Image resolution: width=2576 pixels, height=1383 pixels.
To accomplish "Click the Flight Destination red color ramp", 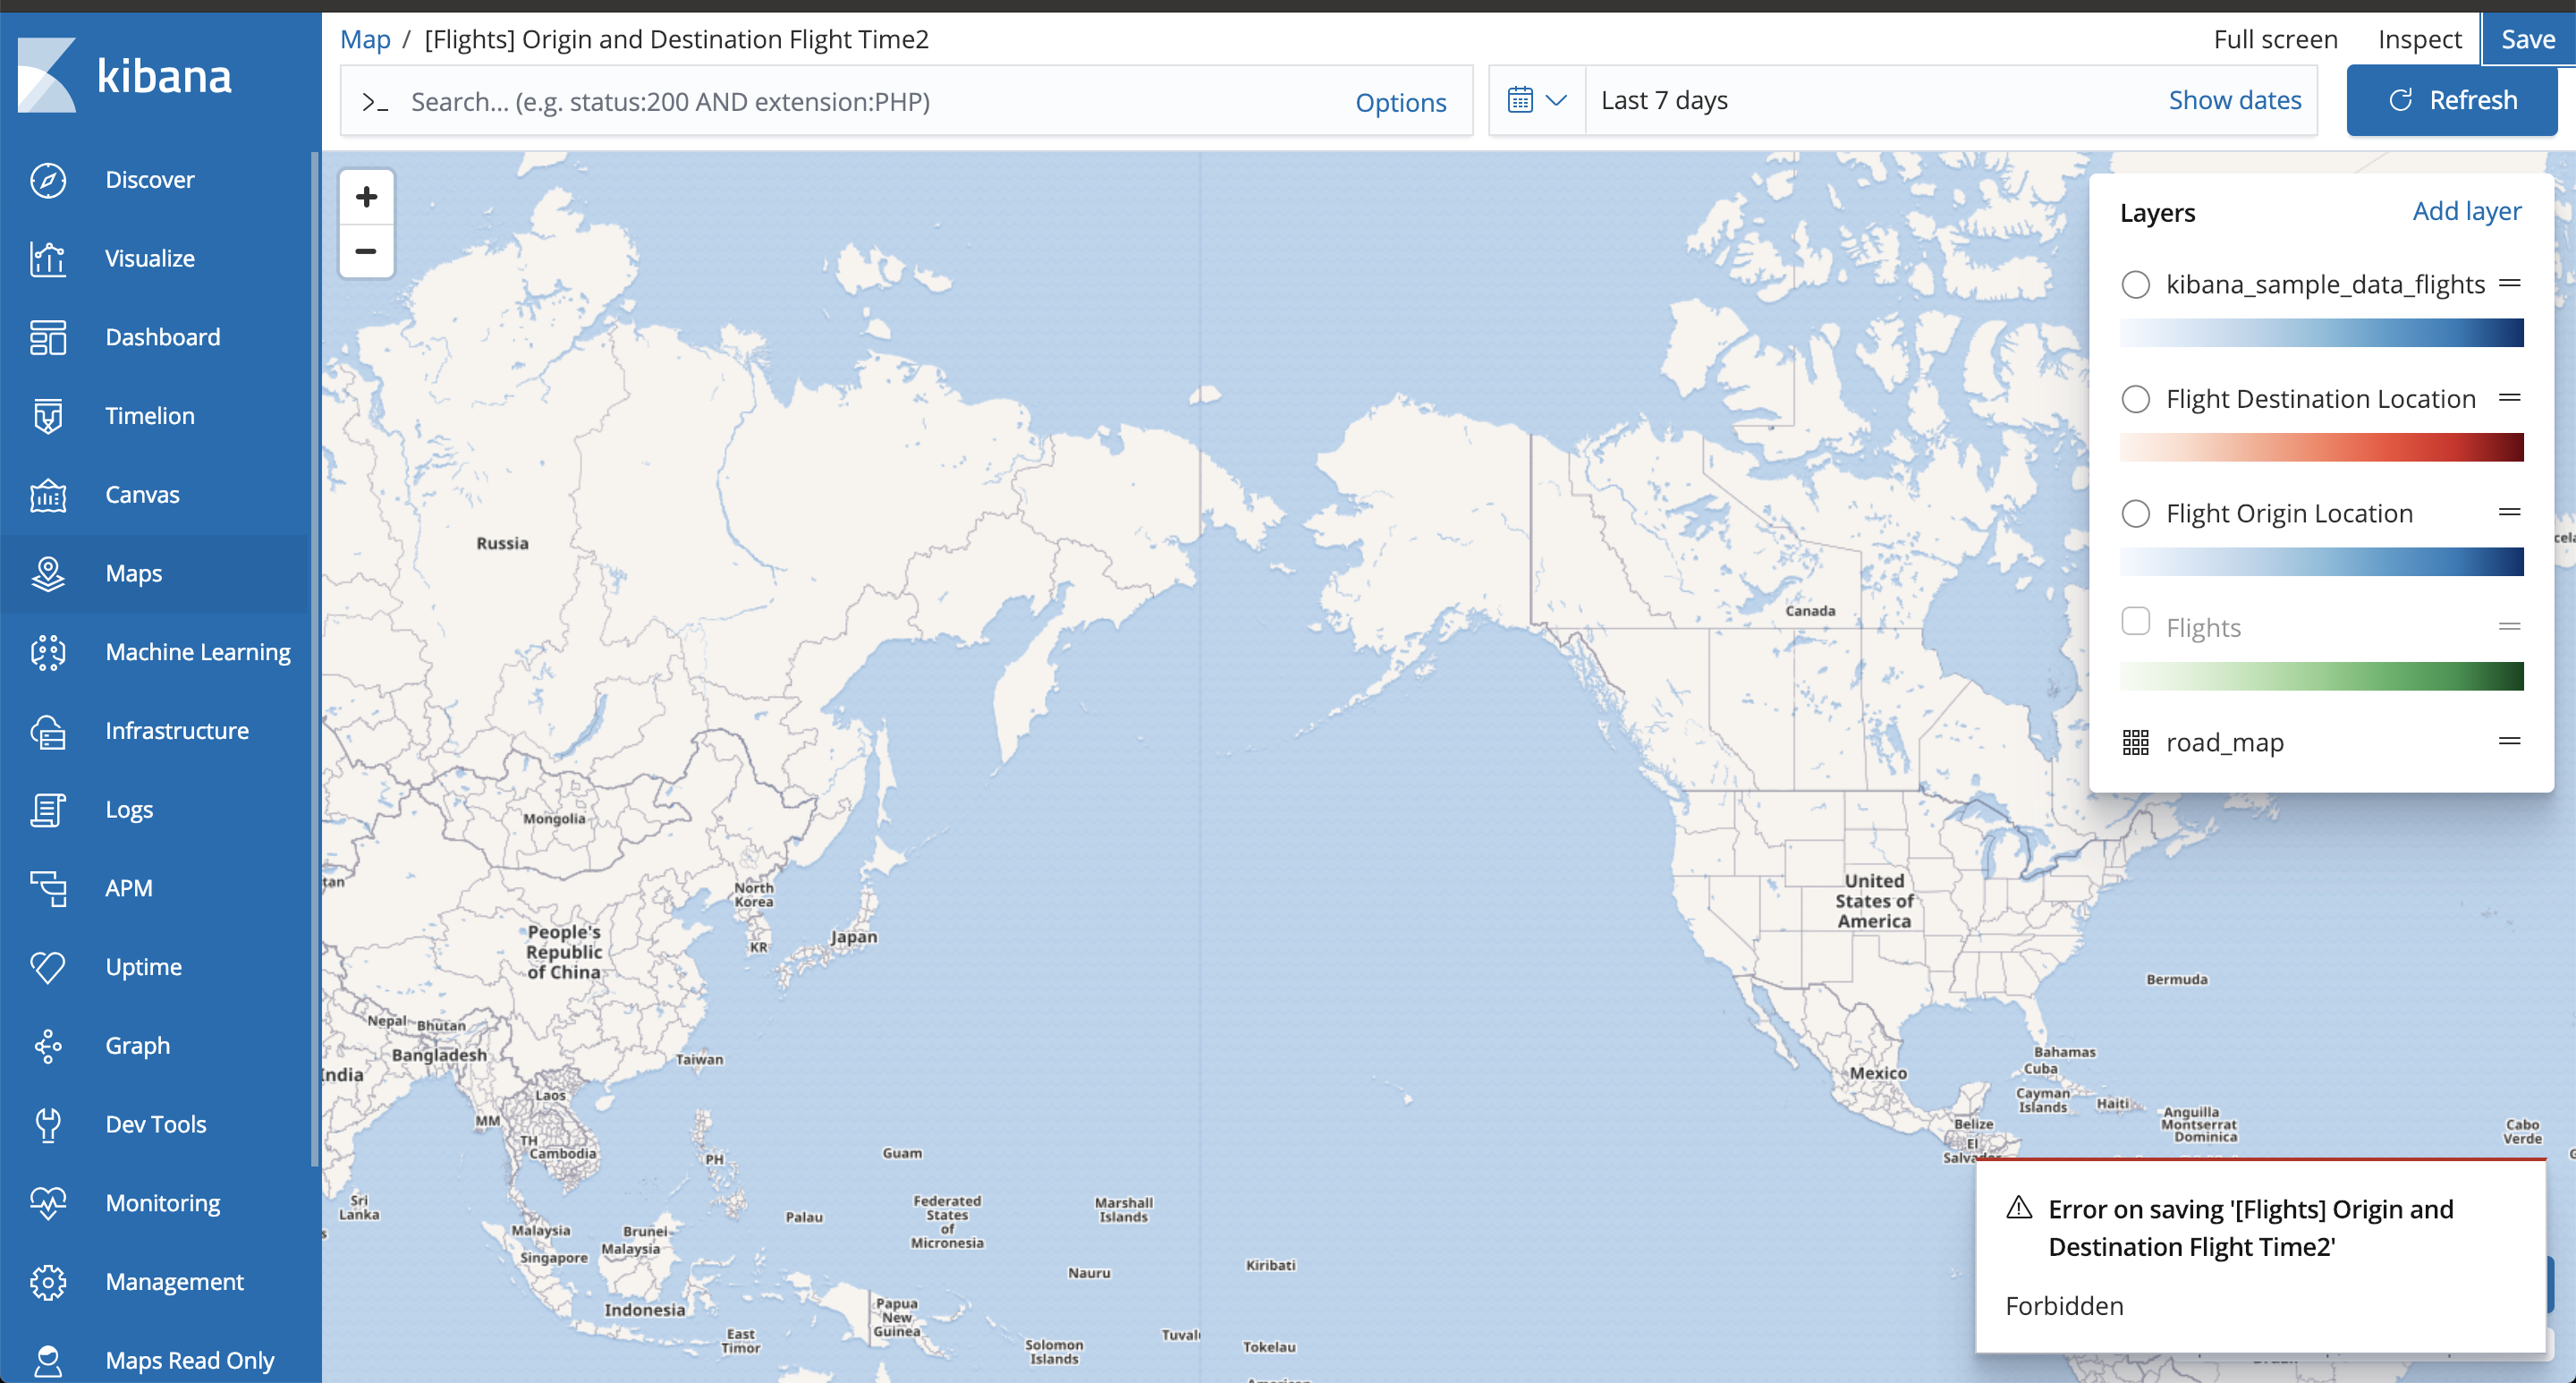I will (x=2321, y=447).
